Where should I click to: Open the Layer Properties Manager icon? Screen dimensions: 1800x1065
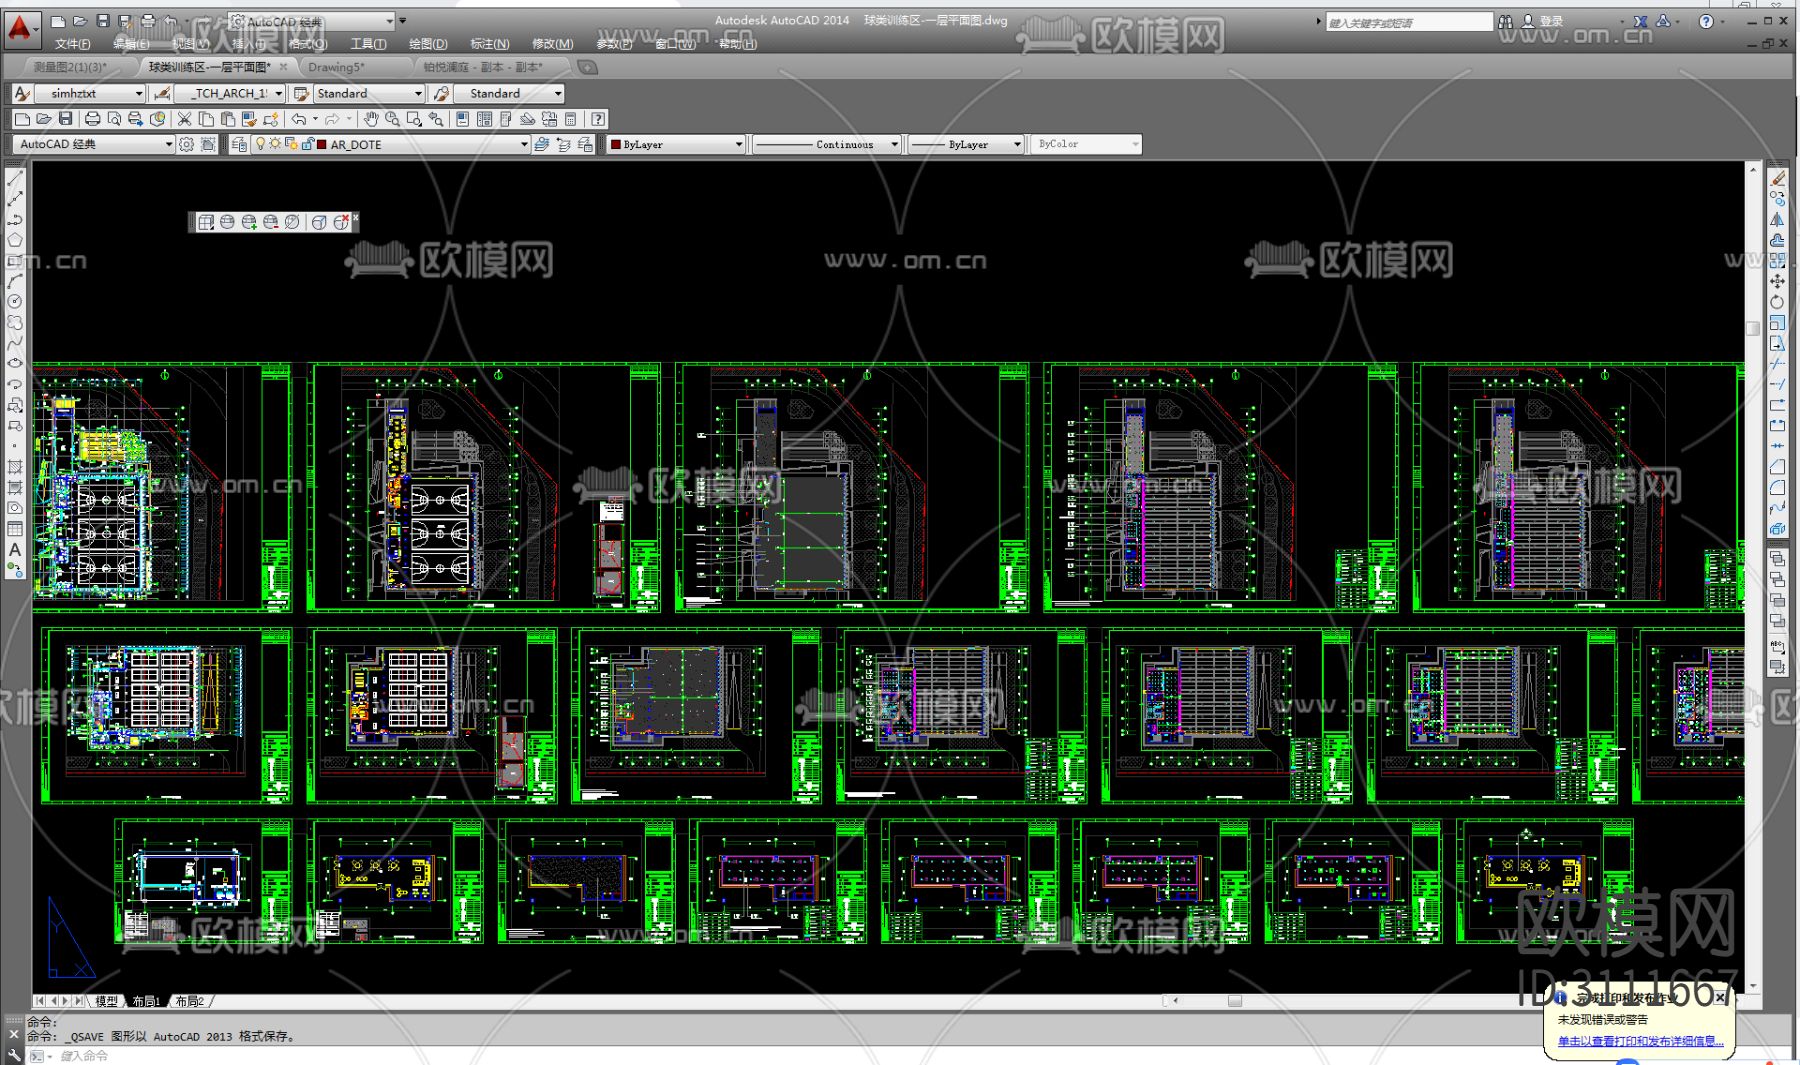pyautogui.click(x=239, y=144)
